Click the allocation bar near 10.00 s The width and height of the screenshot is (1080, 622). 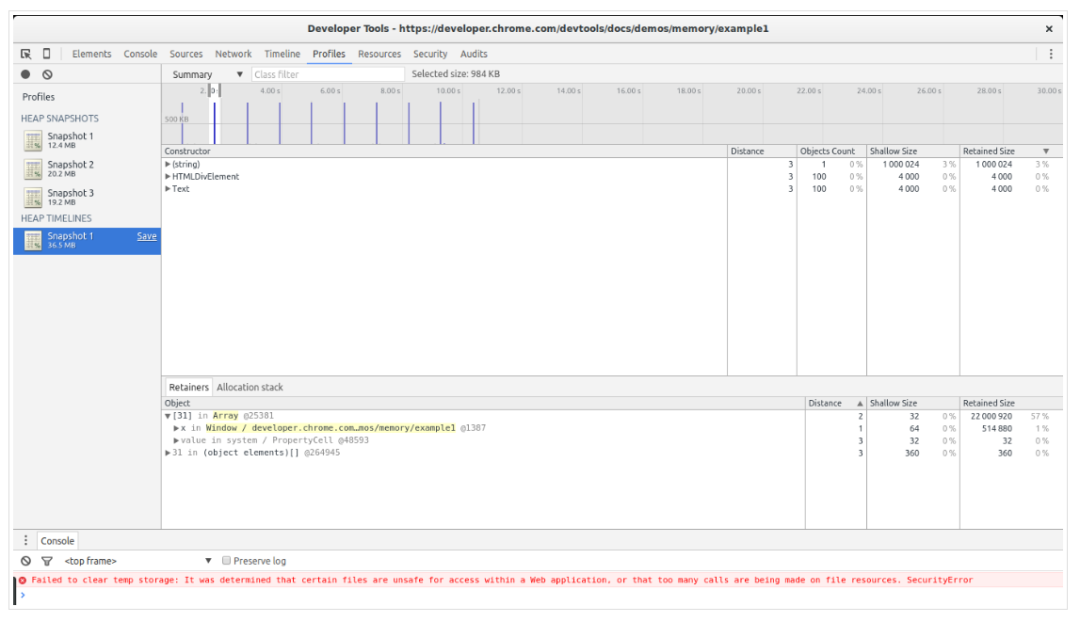441,123
